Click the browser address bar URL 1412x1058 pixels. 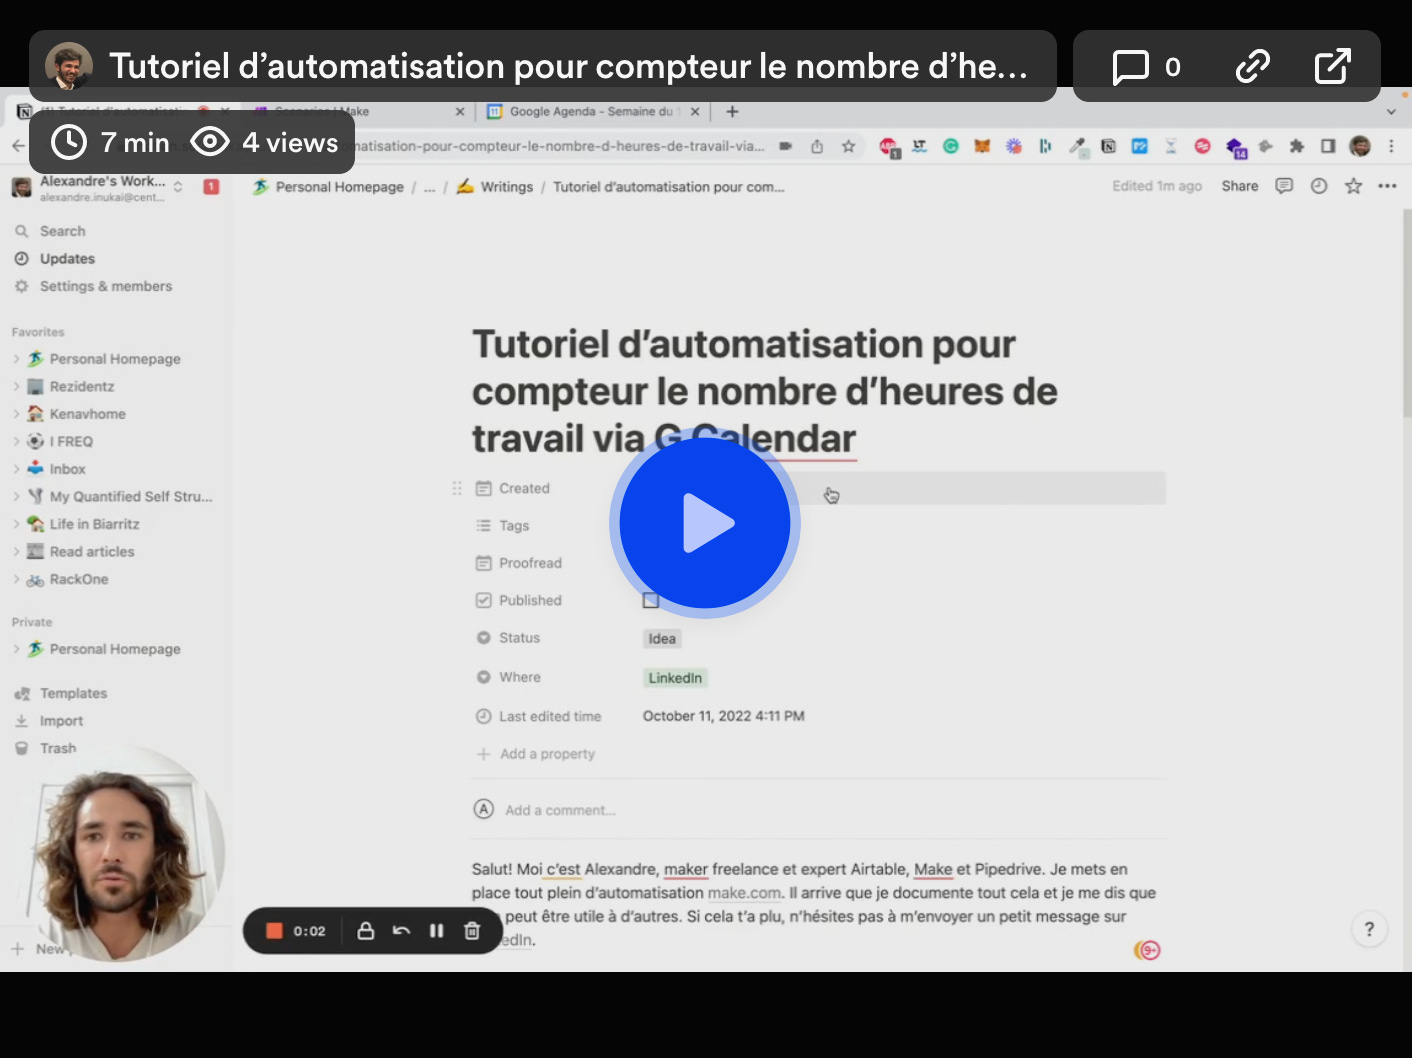(560, 146)
